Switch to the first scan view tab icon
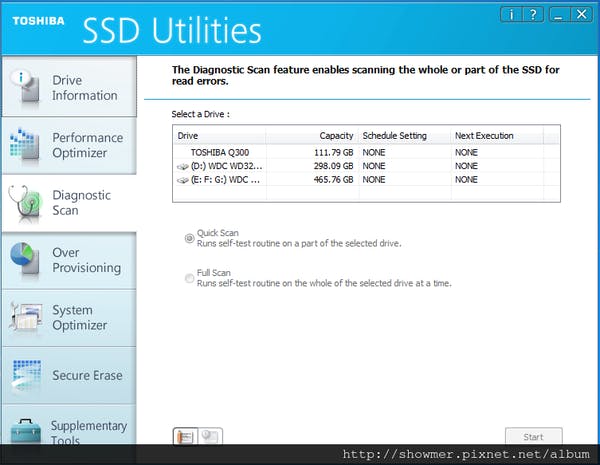 pyautogui.click(x=185, y=436)
